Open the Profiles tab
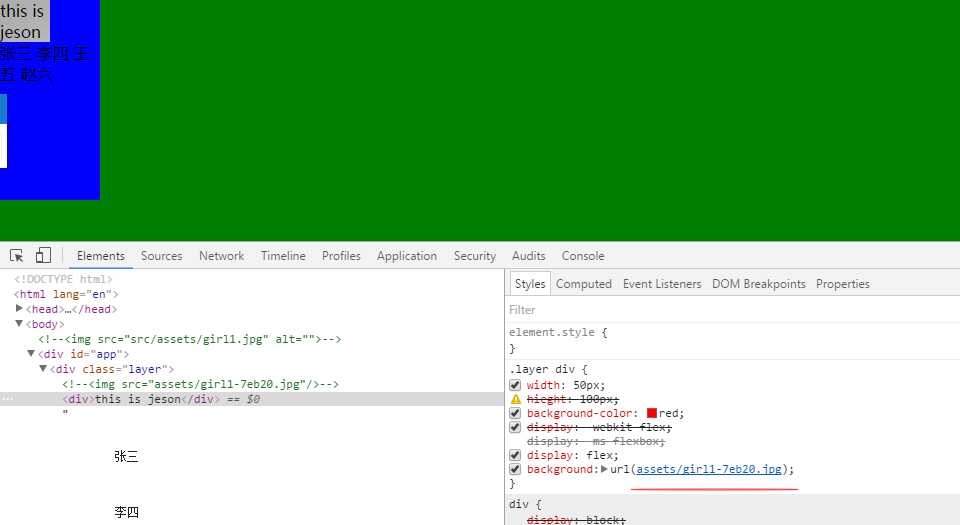This screenshot has height=525, width=960. click(341, 256)
